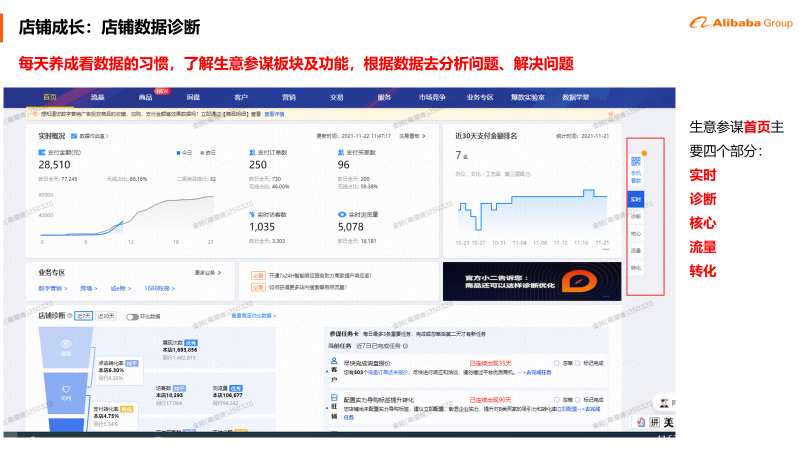Go to the 营销 navigation tab
This screenshot has height=450, width=800.
(x=289, y=97)
